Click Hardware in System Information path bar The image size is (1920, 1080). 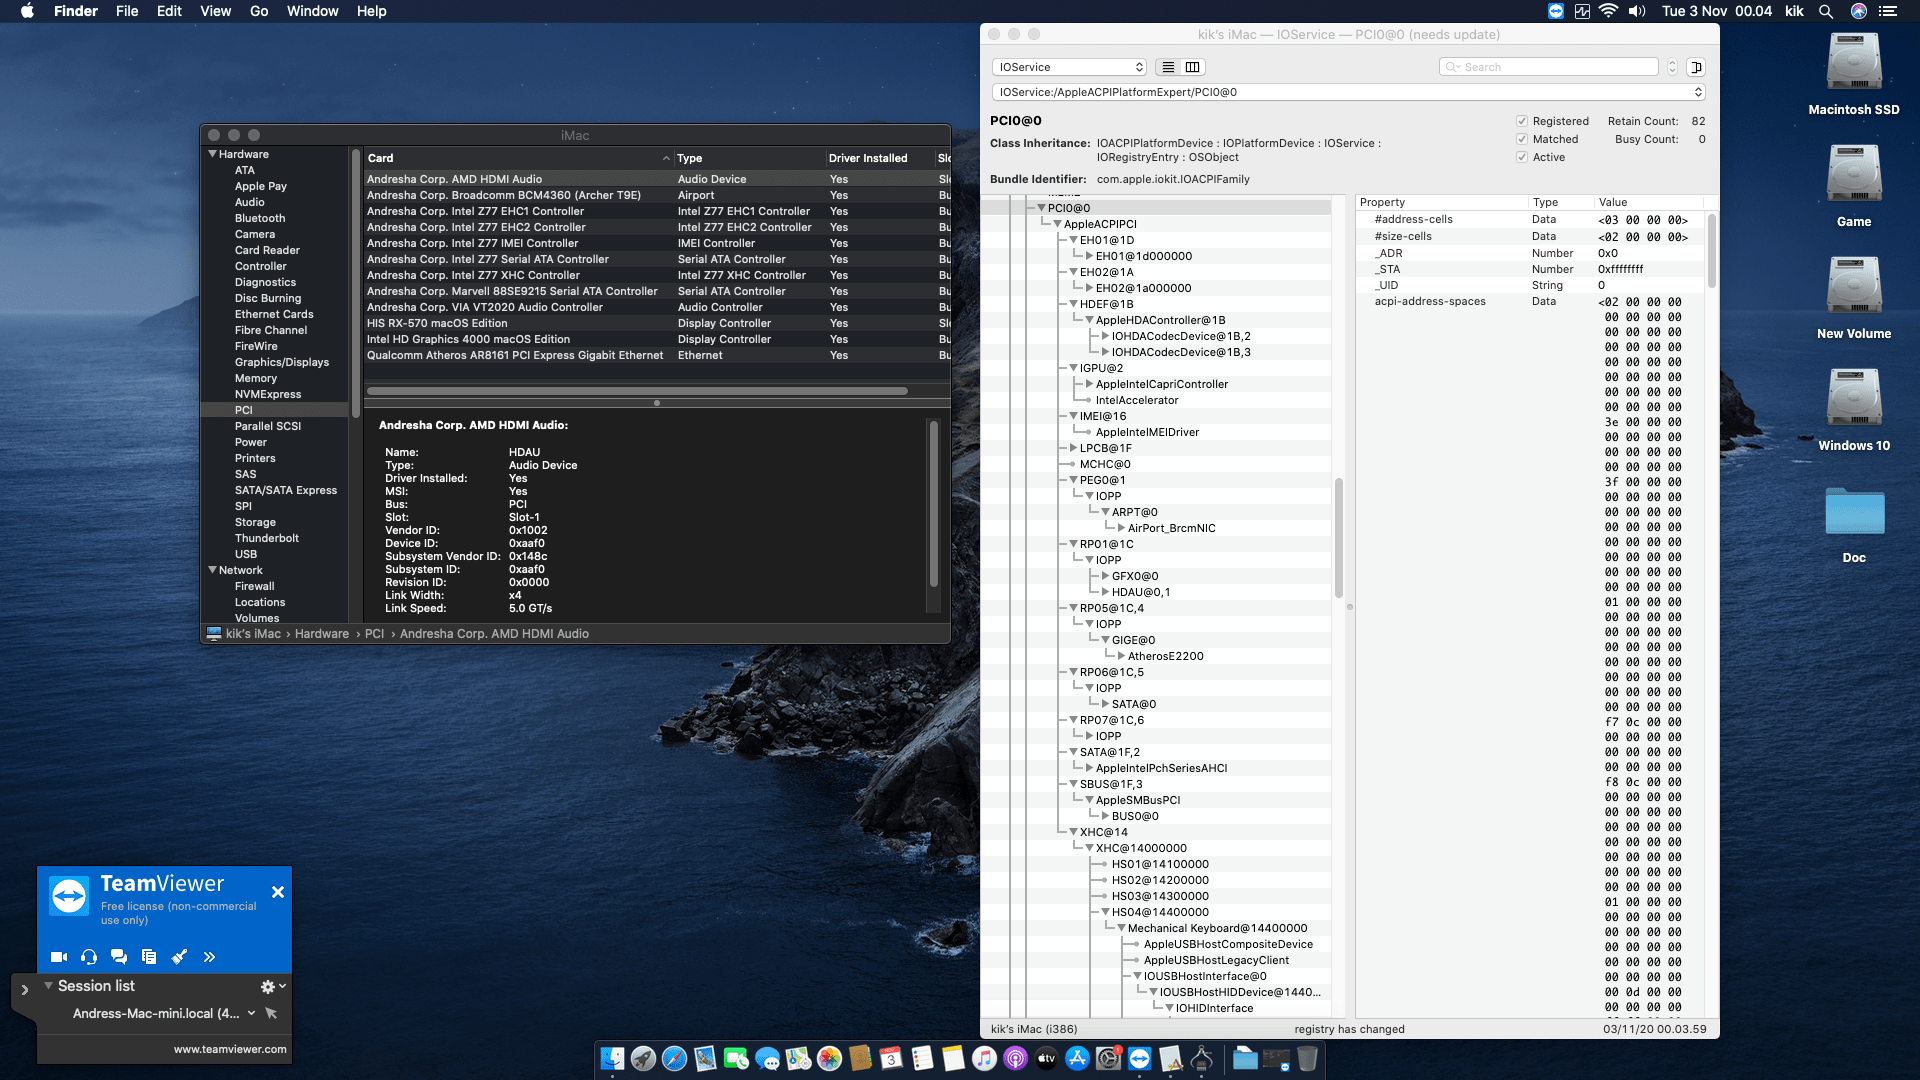click(322, 634)
